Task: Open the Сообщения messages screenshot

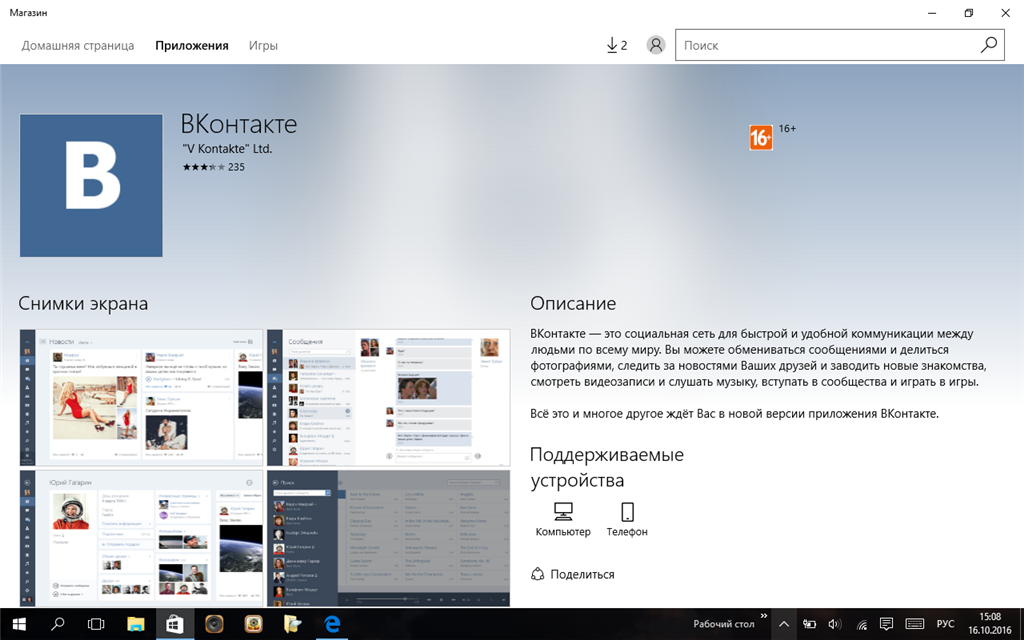Action: tap(389, 397)
